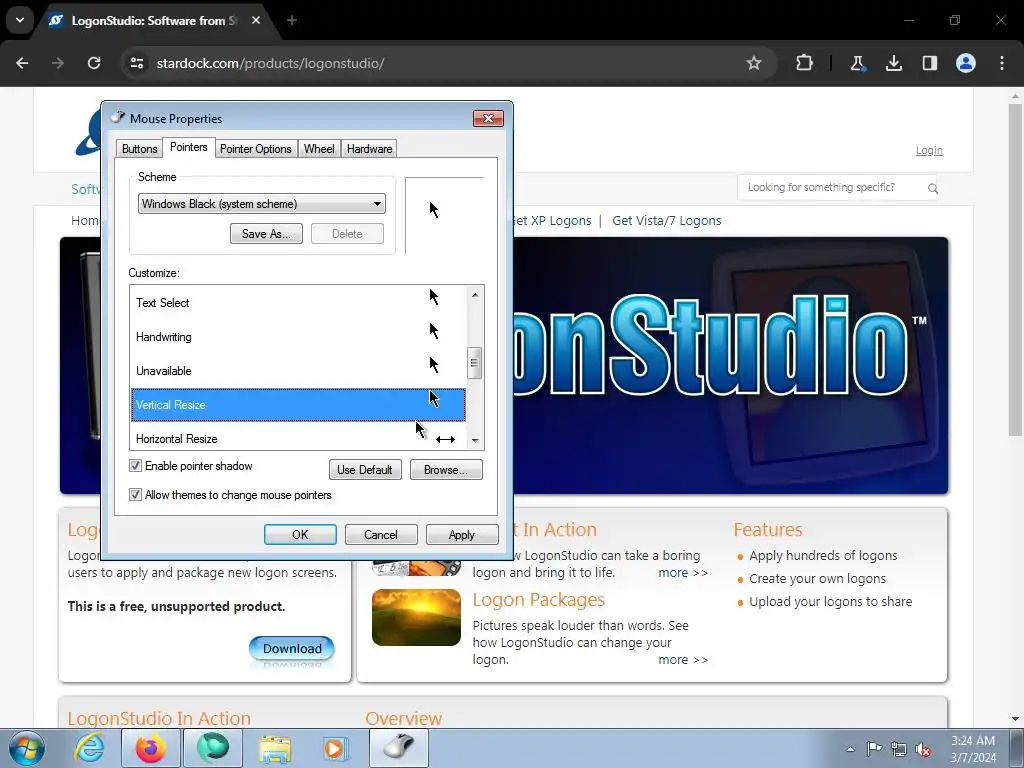This screenshot has height=768, width=1024.
Task: Click the browser forward arrow
Action: 58,63
